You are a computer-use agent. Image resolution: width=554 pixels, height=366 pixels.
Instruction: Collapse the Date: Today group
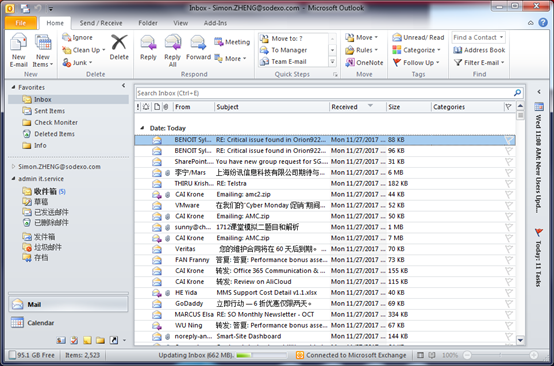point(142,128)
